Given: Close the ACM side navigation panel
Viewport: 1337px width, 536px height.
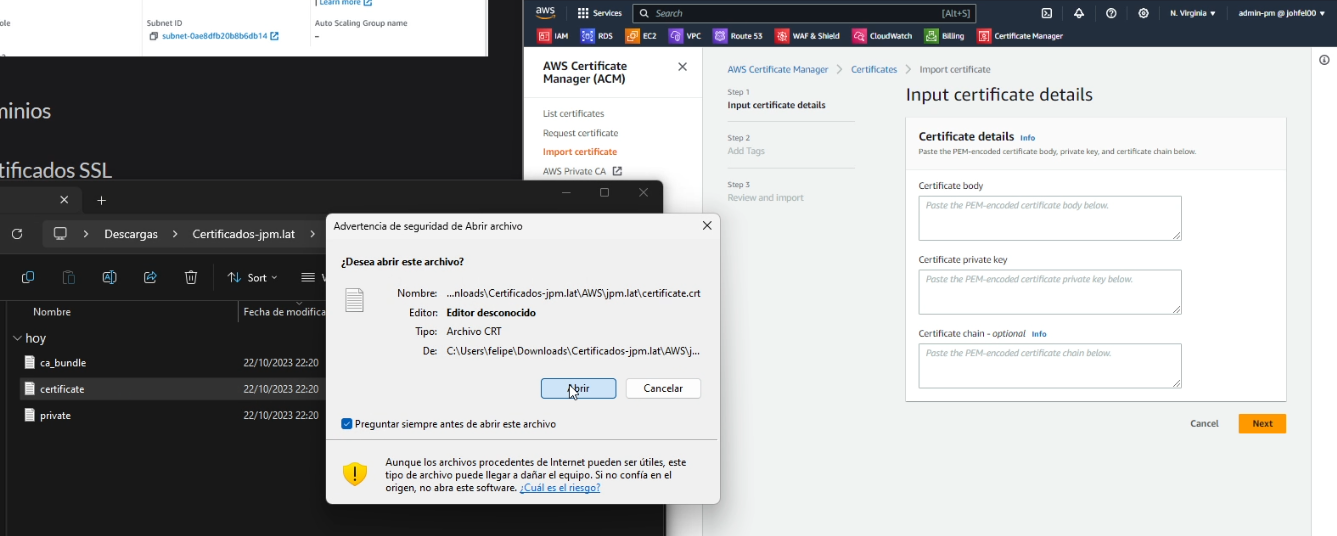Looking at the screenshot, I should (682, 67).
